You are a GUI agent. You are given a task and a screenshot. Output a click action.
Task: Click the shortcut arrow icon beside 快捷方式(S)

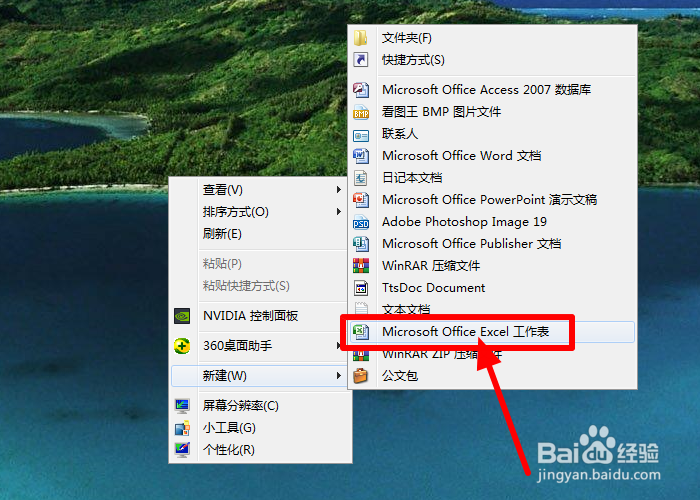[361, 60]
